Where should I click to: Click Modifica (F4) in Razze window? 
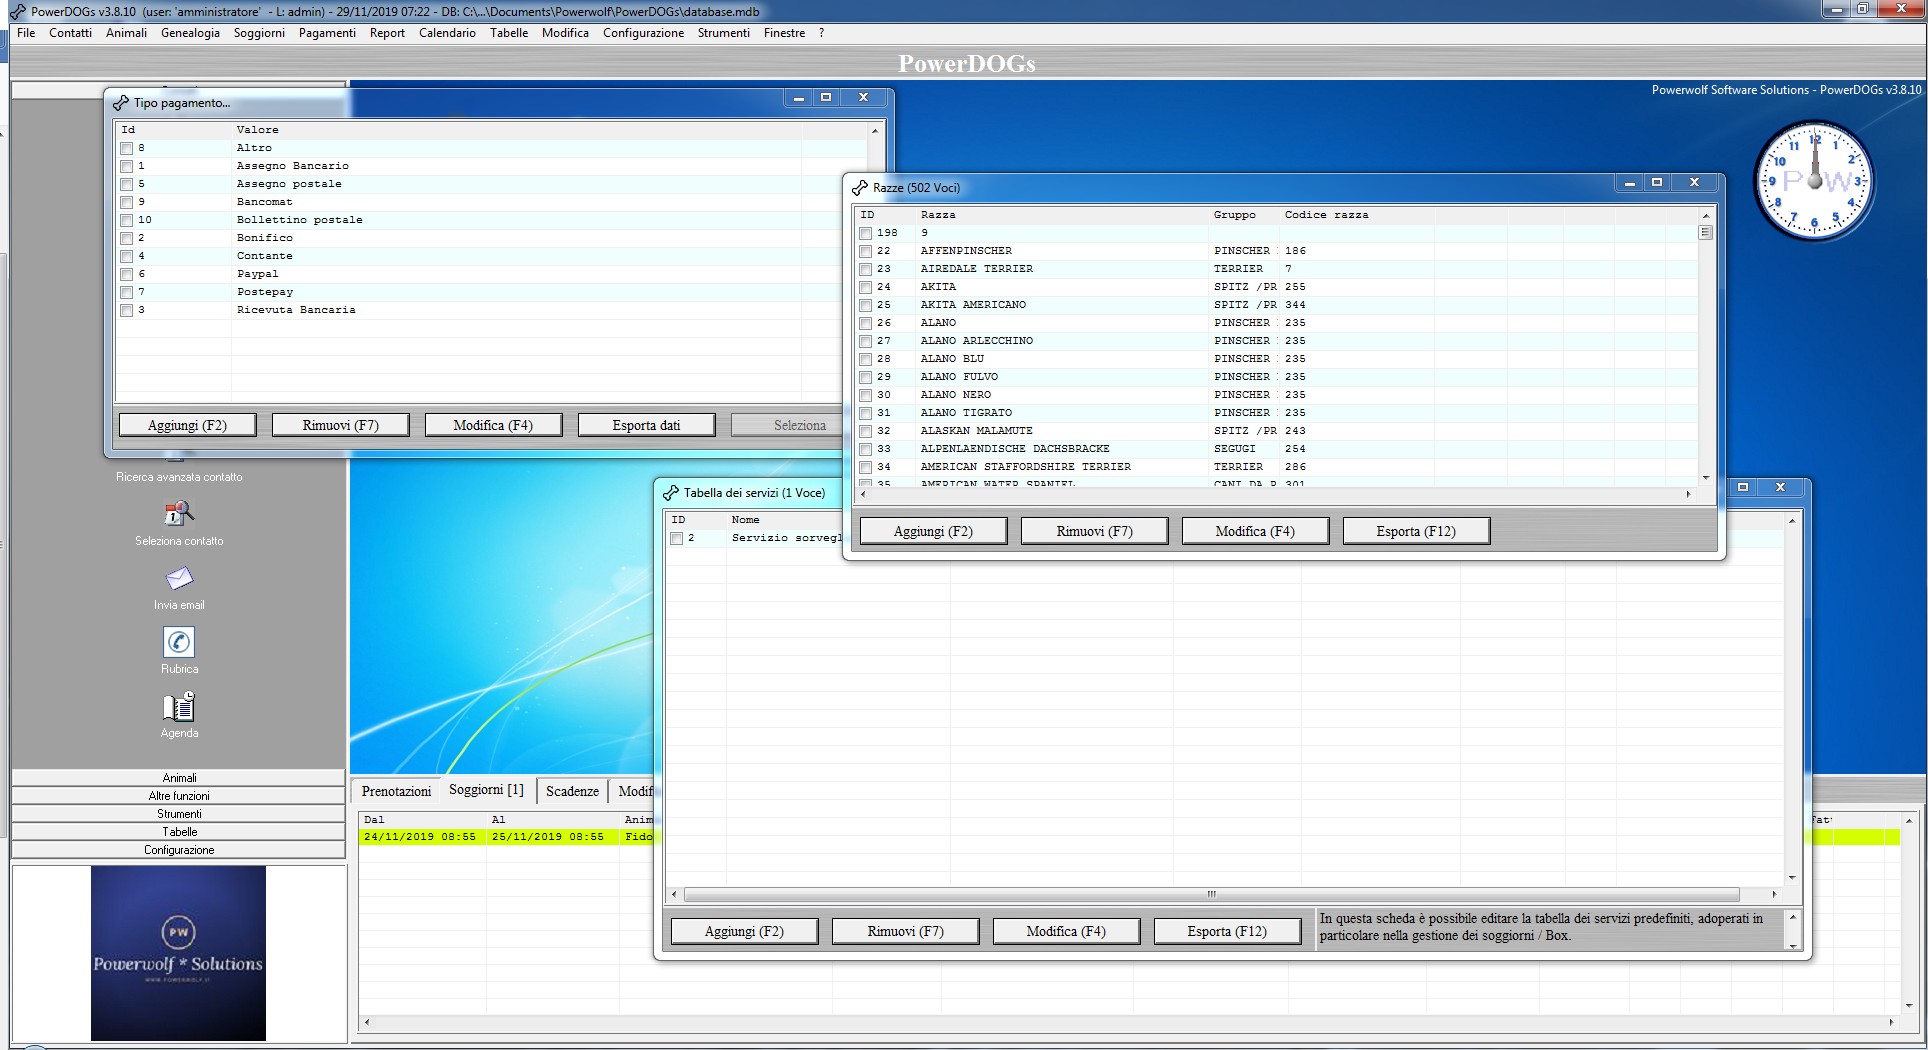click(1255, 531)
